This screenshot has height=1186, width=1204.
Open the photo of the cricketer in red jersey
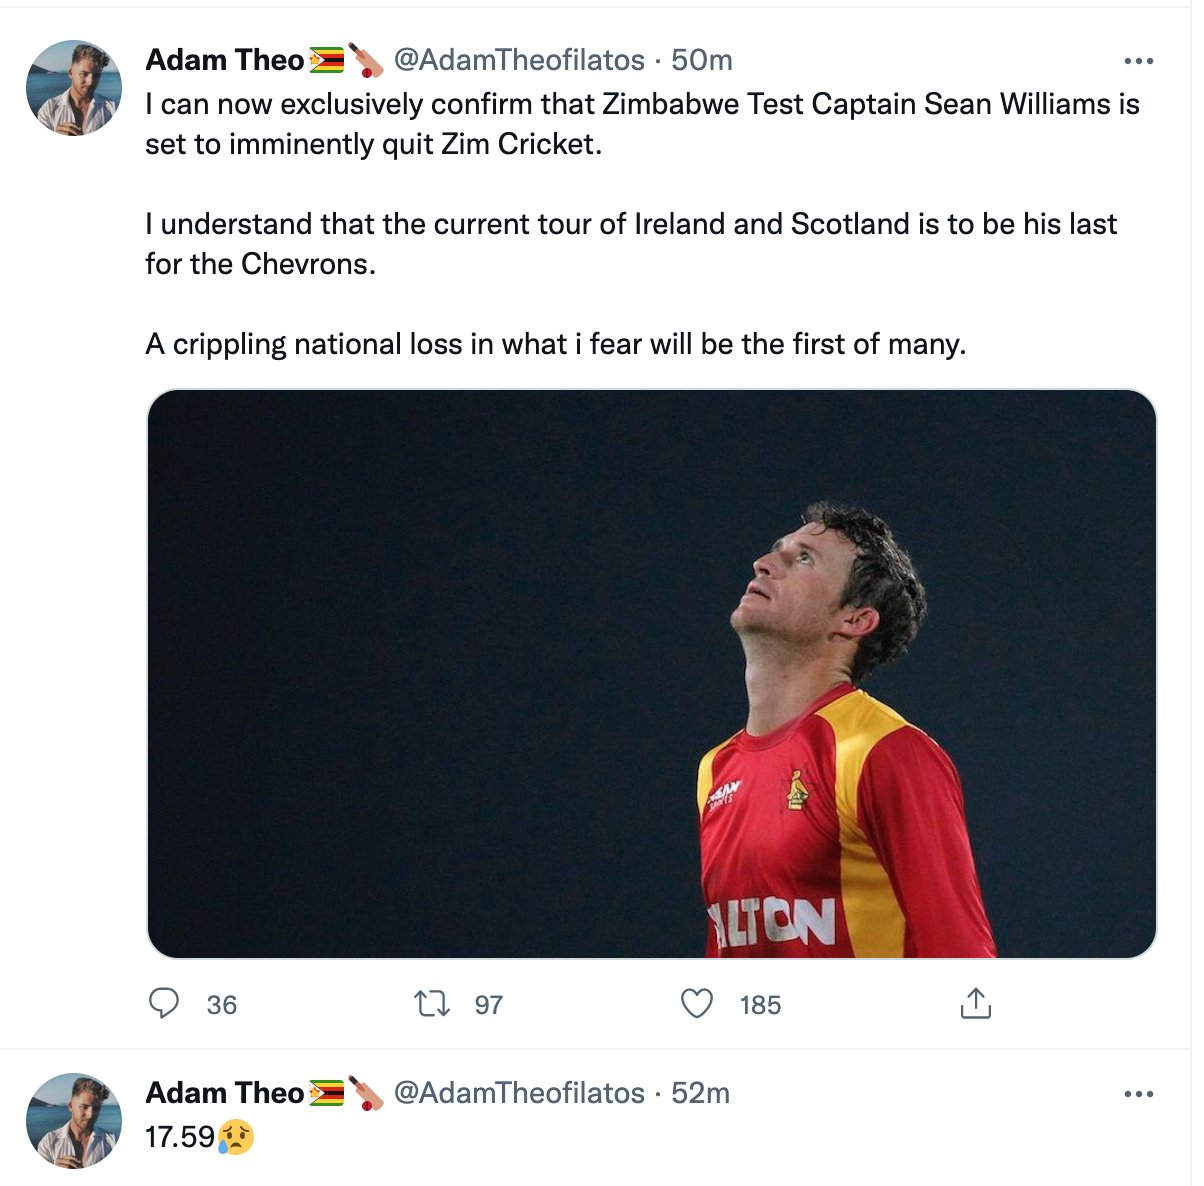[652, 674]
